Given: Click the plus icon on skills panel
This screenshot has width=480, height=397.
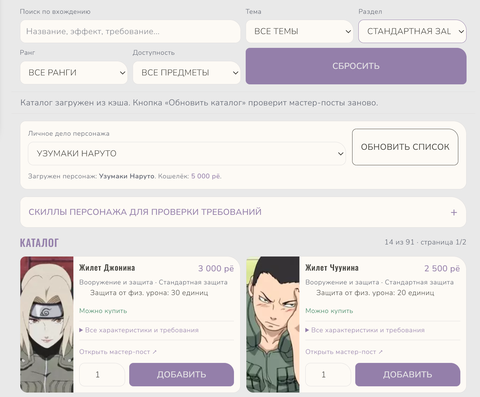Looking at the screenshot, I should [x=454, y=212].
